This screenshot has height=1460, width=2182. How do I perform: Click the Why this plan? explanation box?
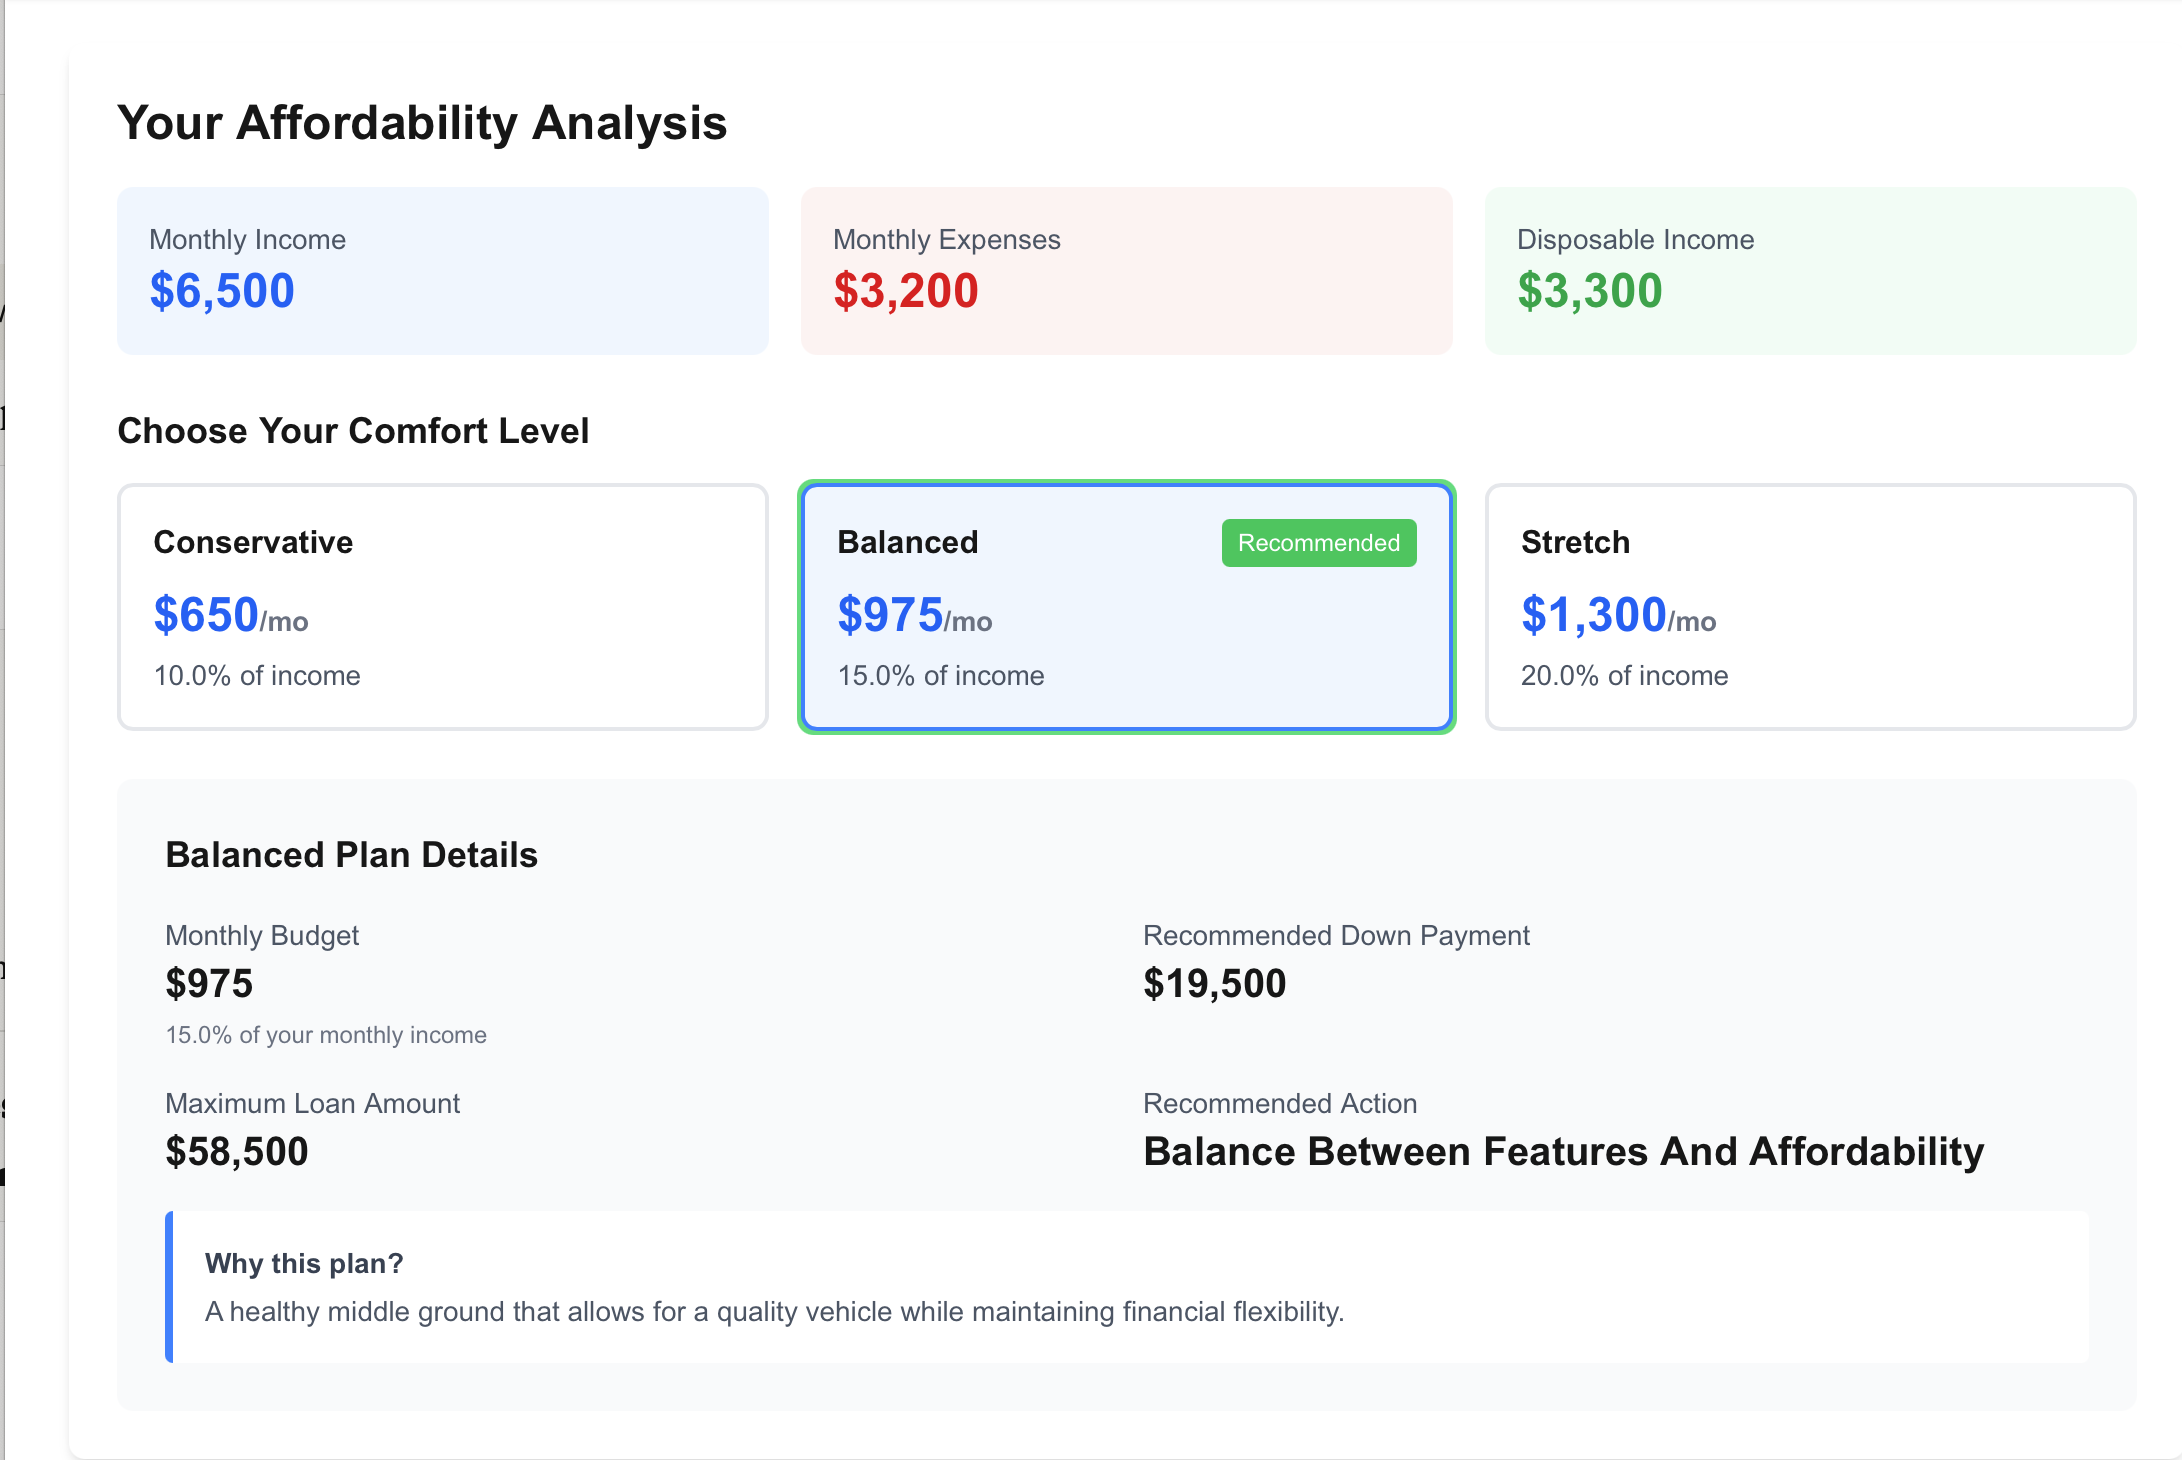coord(1126,1287)
